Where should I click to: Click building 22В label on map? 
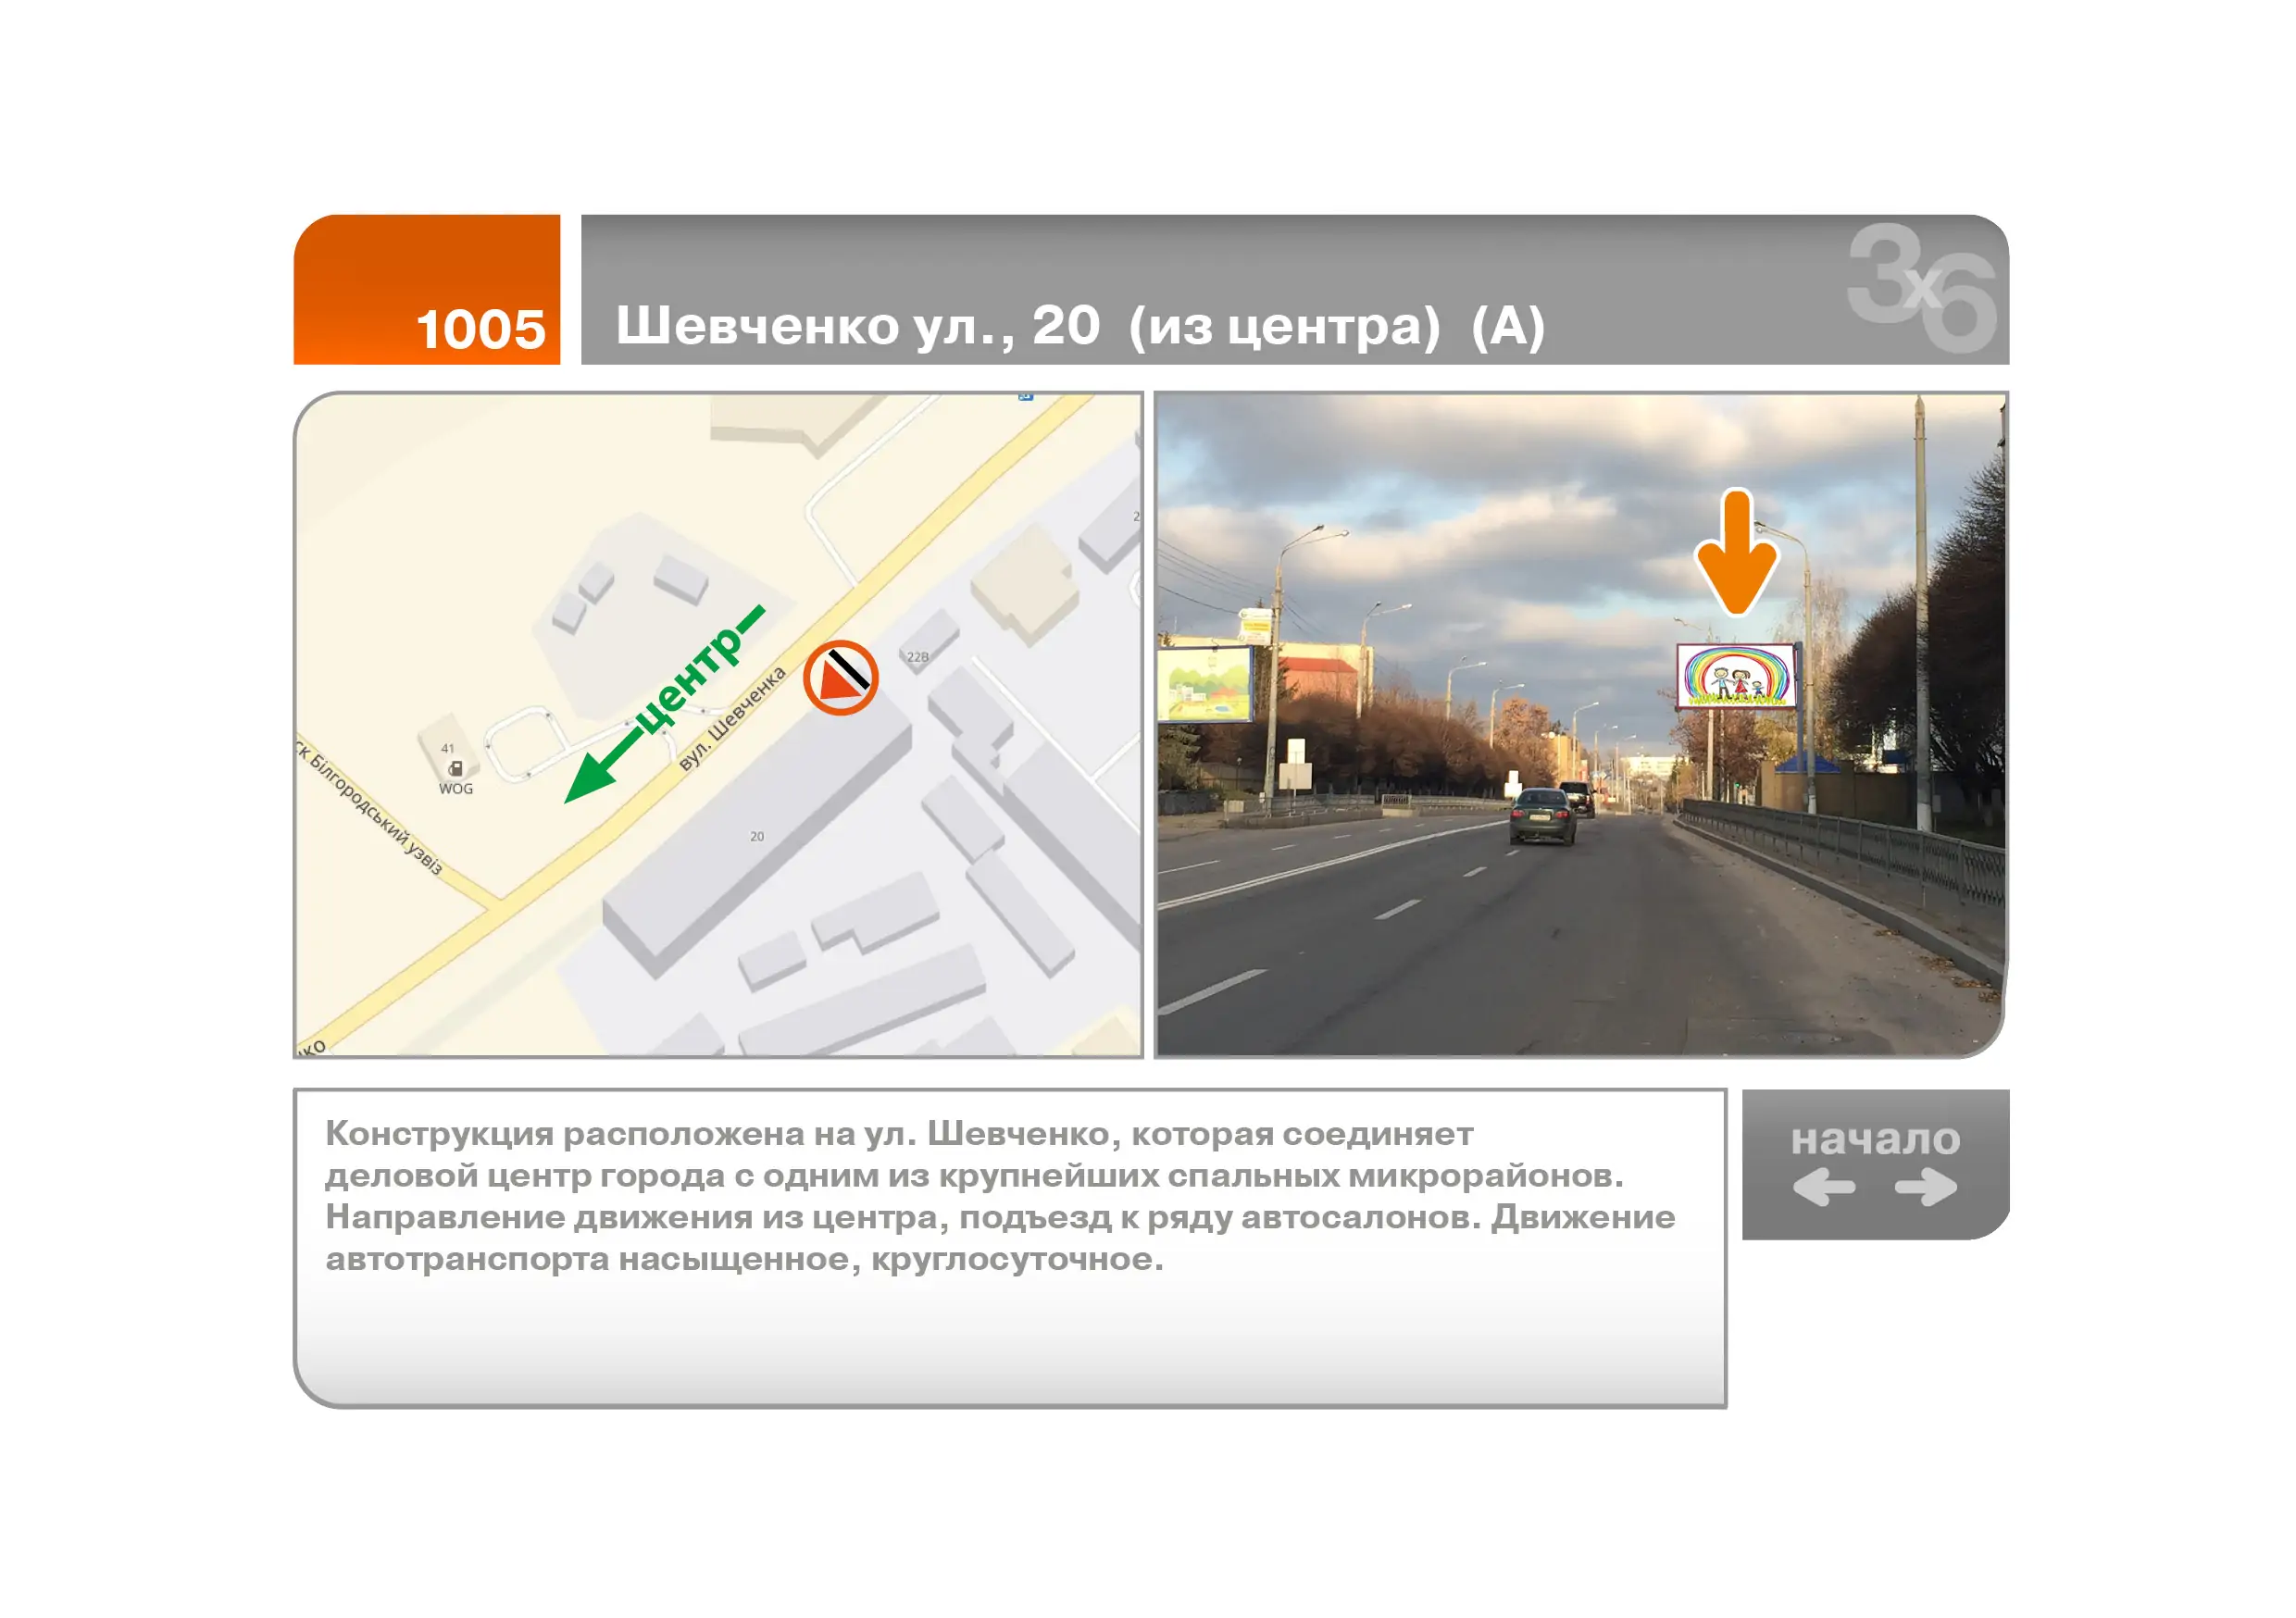[918, 657]
